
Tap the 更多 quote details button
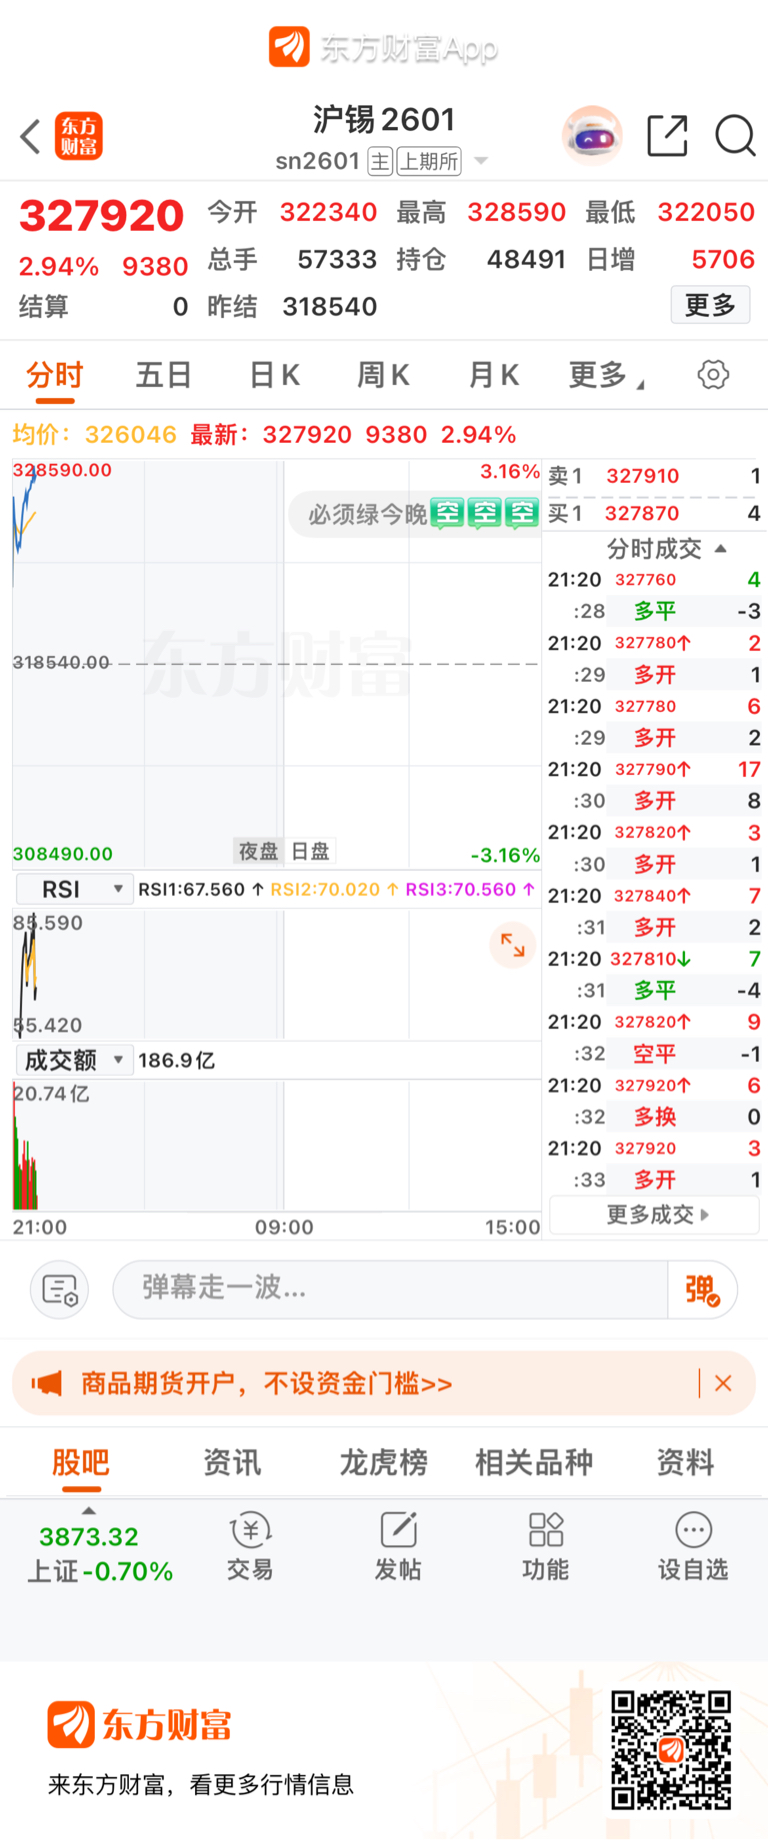point(710,305)
